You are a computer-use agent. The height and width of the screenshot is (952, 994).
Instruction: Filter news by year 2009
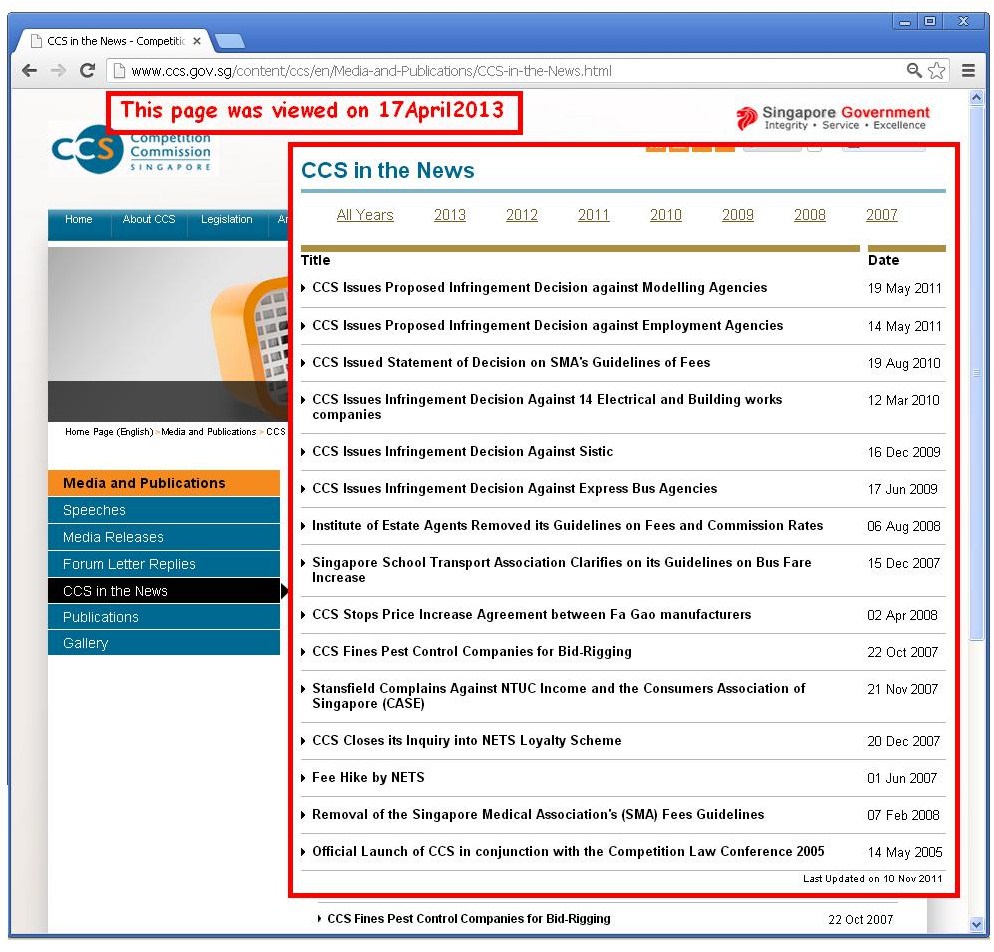738,215
